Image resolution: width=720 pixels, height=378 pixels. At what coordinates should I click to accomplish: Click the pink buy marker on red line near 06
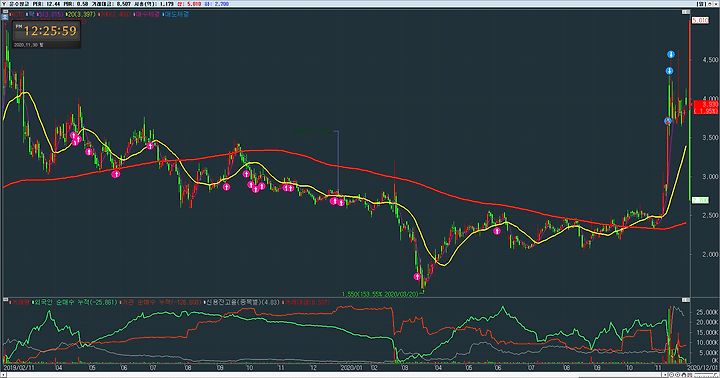coord(116,174)
